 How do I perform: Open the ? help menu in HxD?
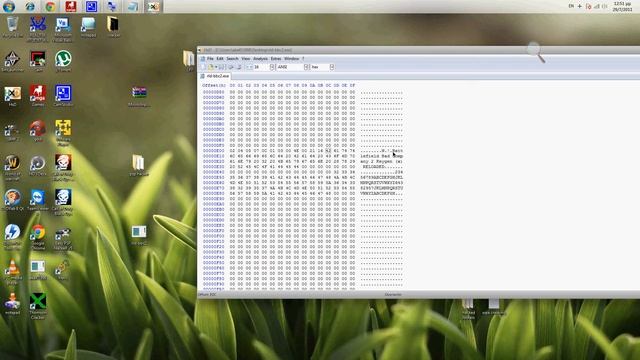coord(303,59)
